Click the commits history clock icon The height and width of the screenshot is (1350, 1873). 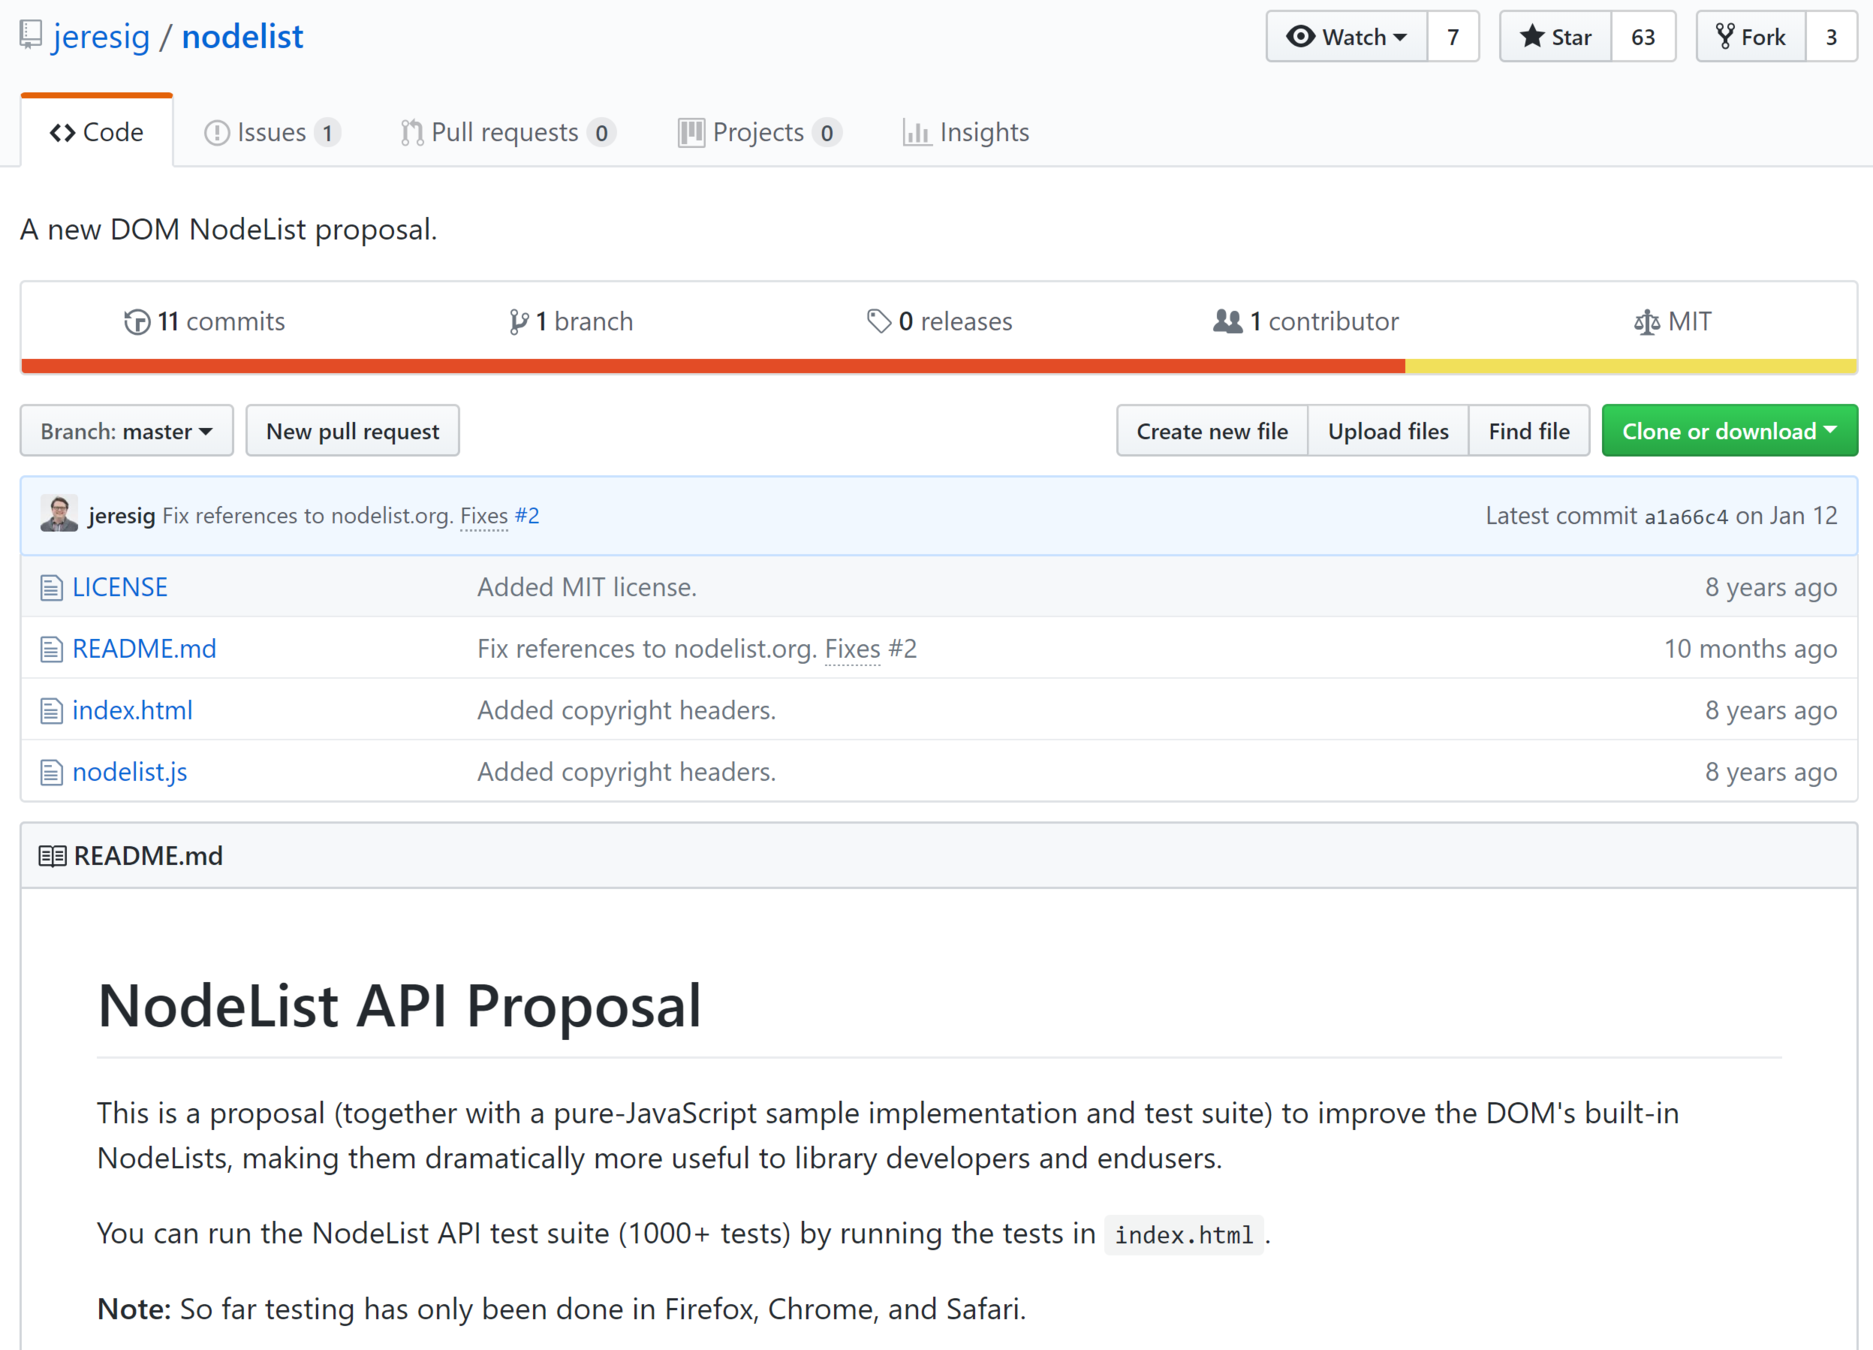(137, 322)
